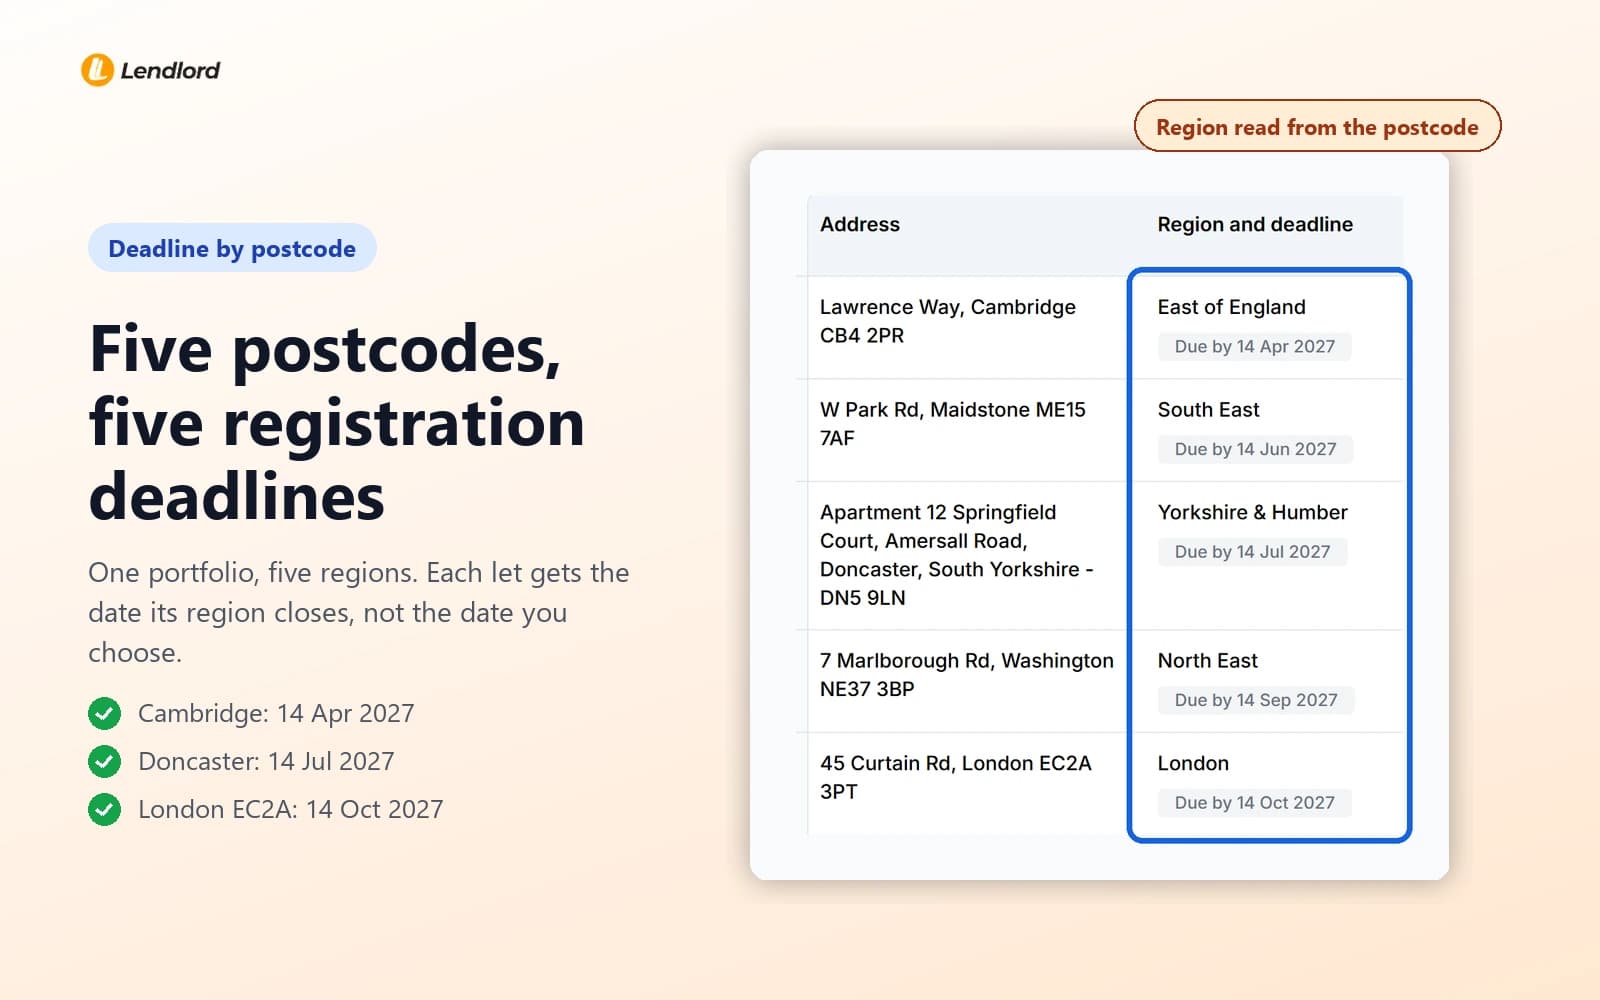Viewport: 1600px width, 1000px height.
Task: Click the Lendlord logo icon
Action: (x=97, y=70)
